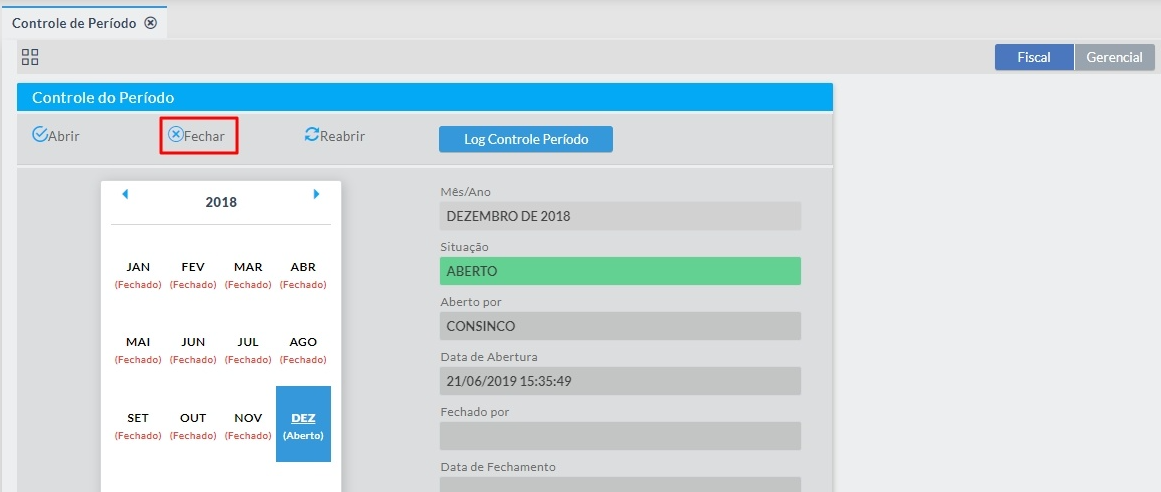This screenshot has height=492, width=1161.
Task: Select JAN month in calendar
Action: click(138, 275)
